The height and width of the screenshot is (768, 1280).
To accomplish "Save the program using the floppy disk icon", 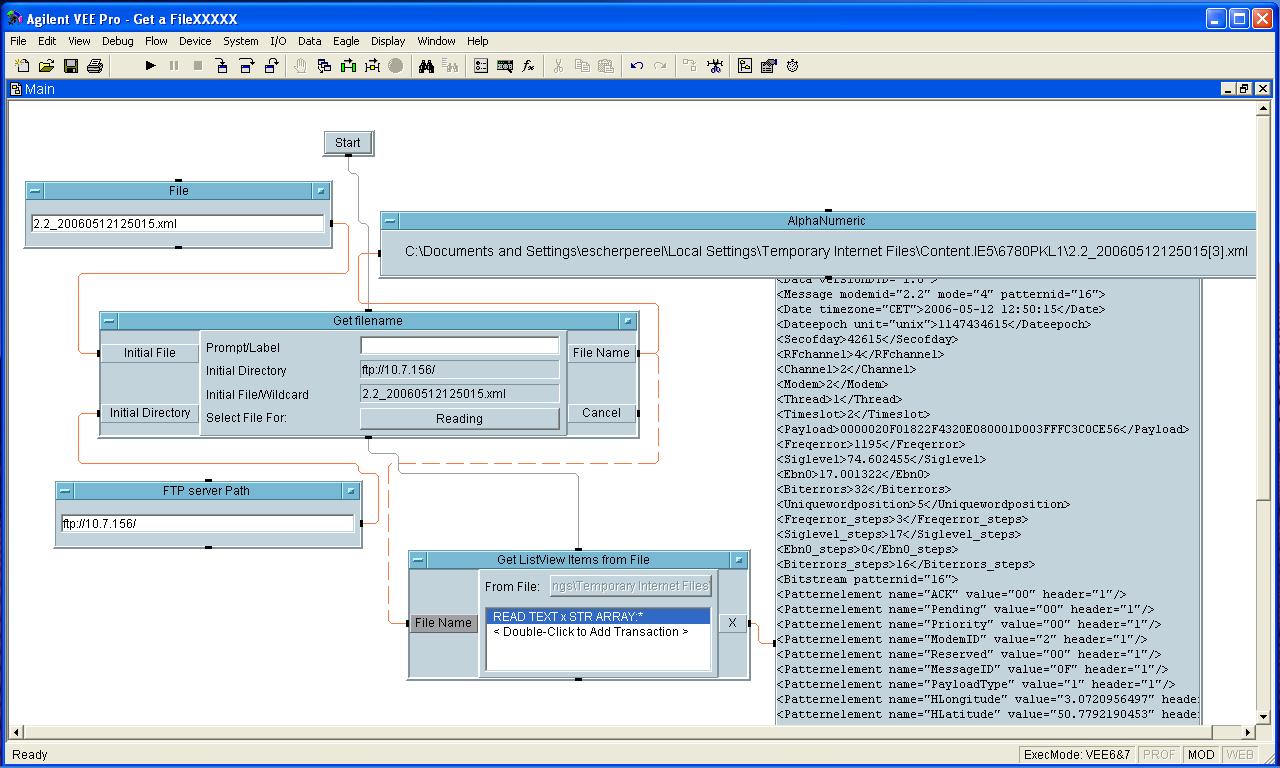I will point(70,66).
